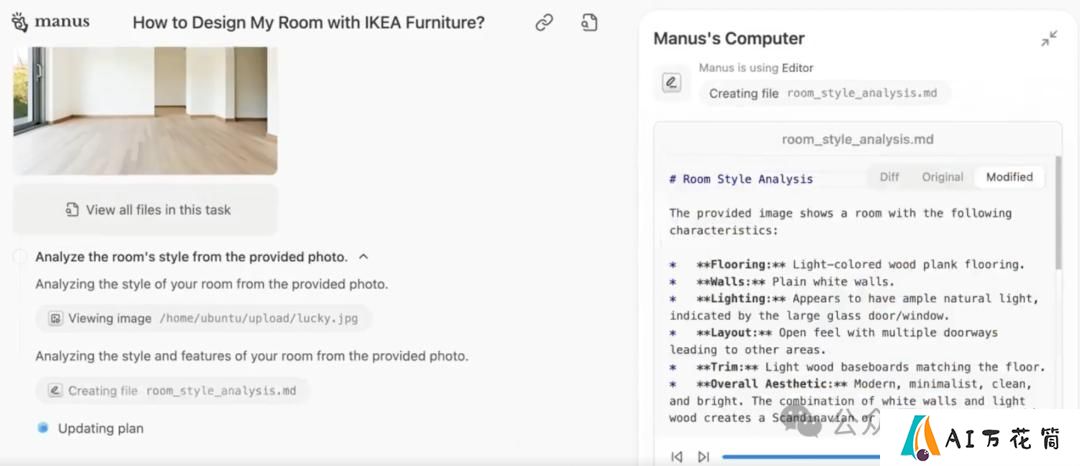Copy the task share link icon

(x=544, y=23)
